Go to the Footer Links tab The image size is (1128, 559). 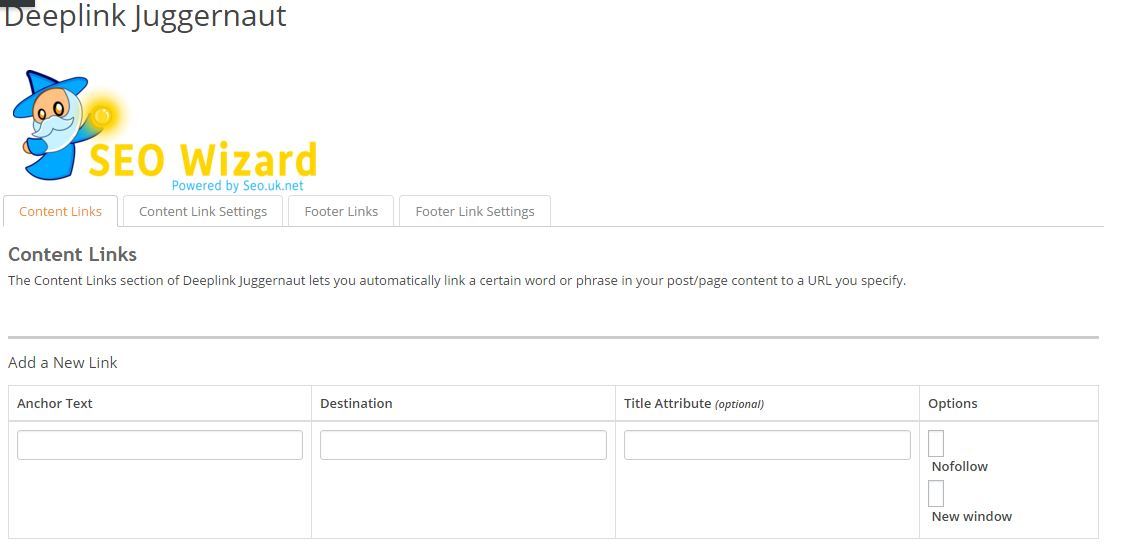point(341,211)
